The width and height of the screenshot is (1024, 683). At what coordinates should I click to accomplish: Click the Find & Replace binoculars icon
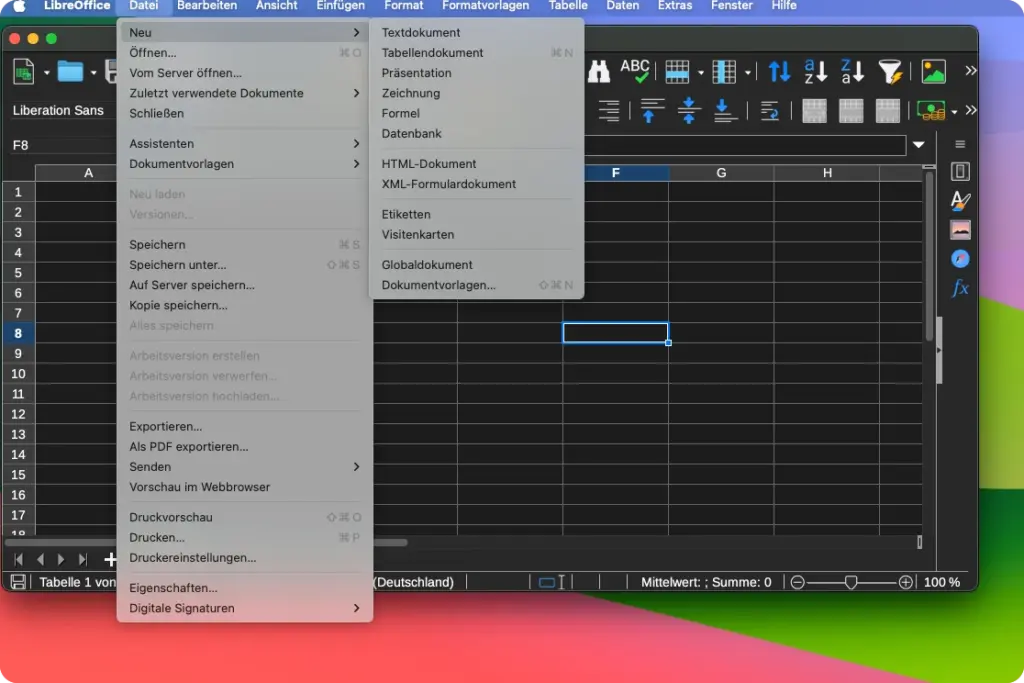click(598, 71)
